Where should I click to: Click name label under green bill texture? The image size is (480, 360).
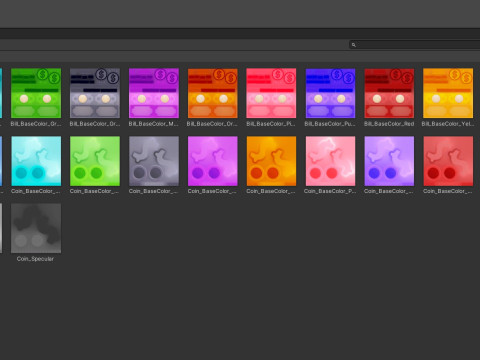pyautogui.click(x=36, y=124)
